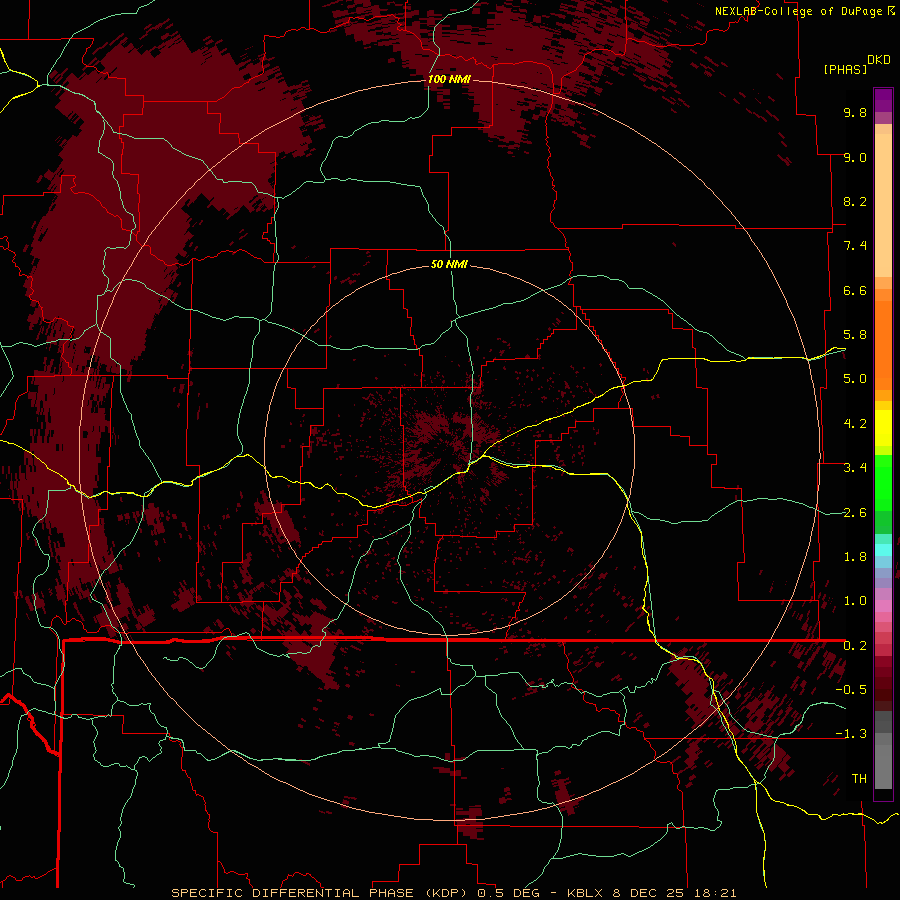This screenshot has width=900, height=900.
Task: Click the 100 NMI range ring label
Action: pos(449,79)
